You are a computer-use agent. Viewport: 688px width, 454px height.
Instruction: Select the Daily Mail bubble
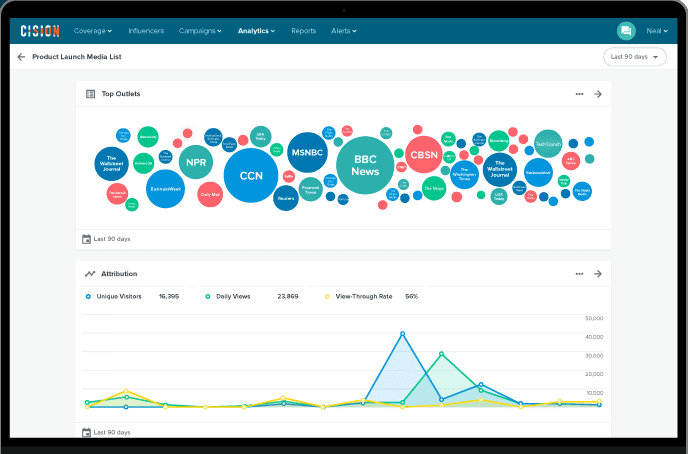(x=210, y=194)
